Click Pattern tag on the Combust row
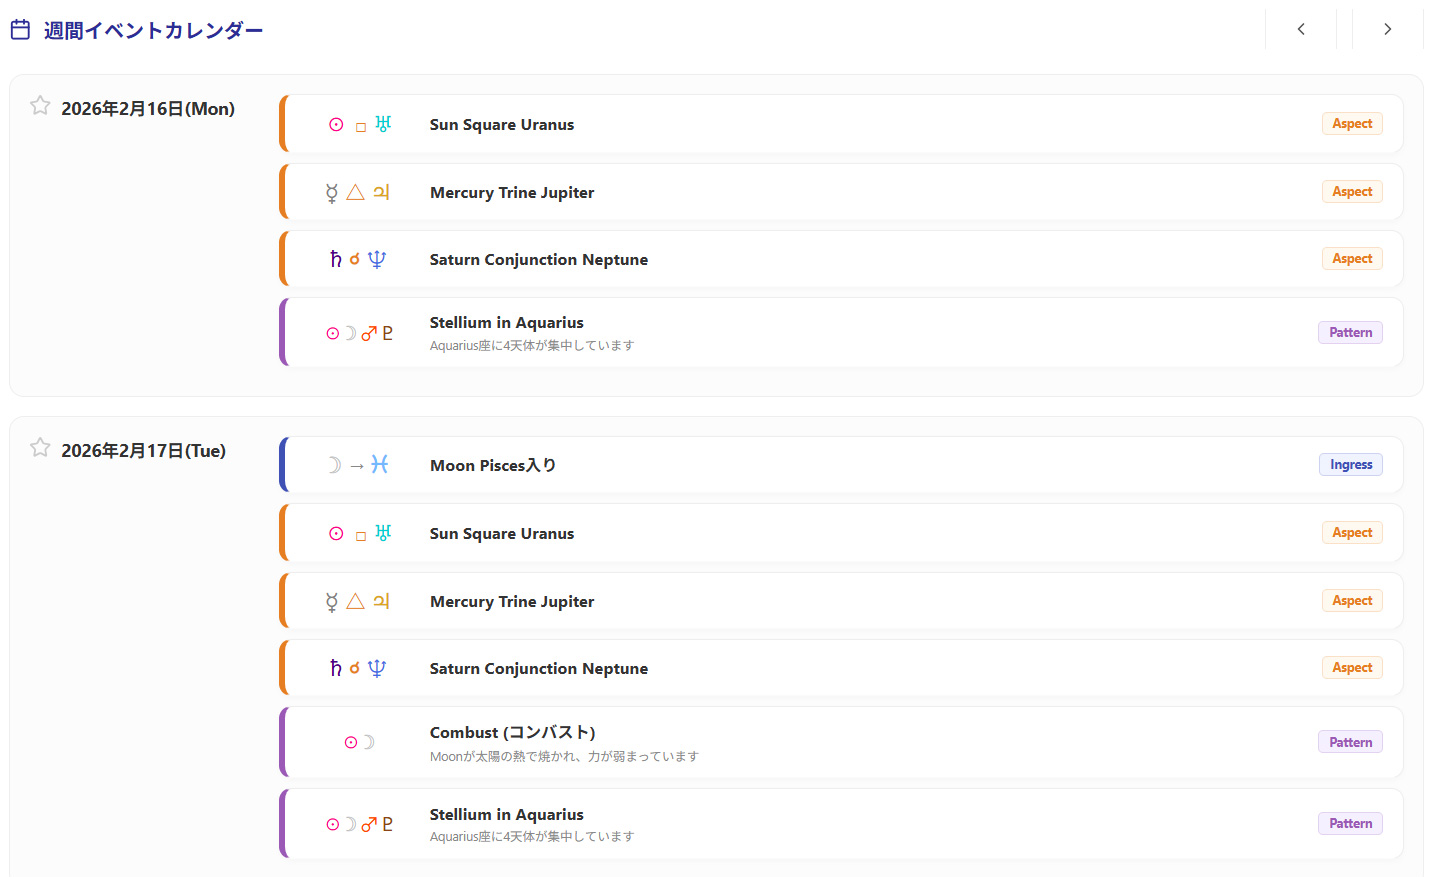The width and height of the screenshot is (1435, 877). [1350, 742]
